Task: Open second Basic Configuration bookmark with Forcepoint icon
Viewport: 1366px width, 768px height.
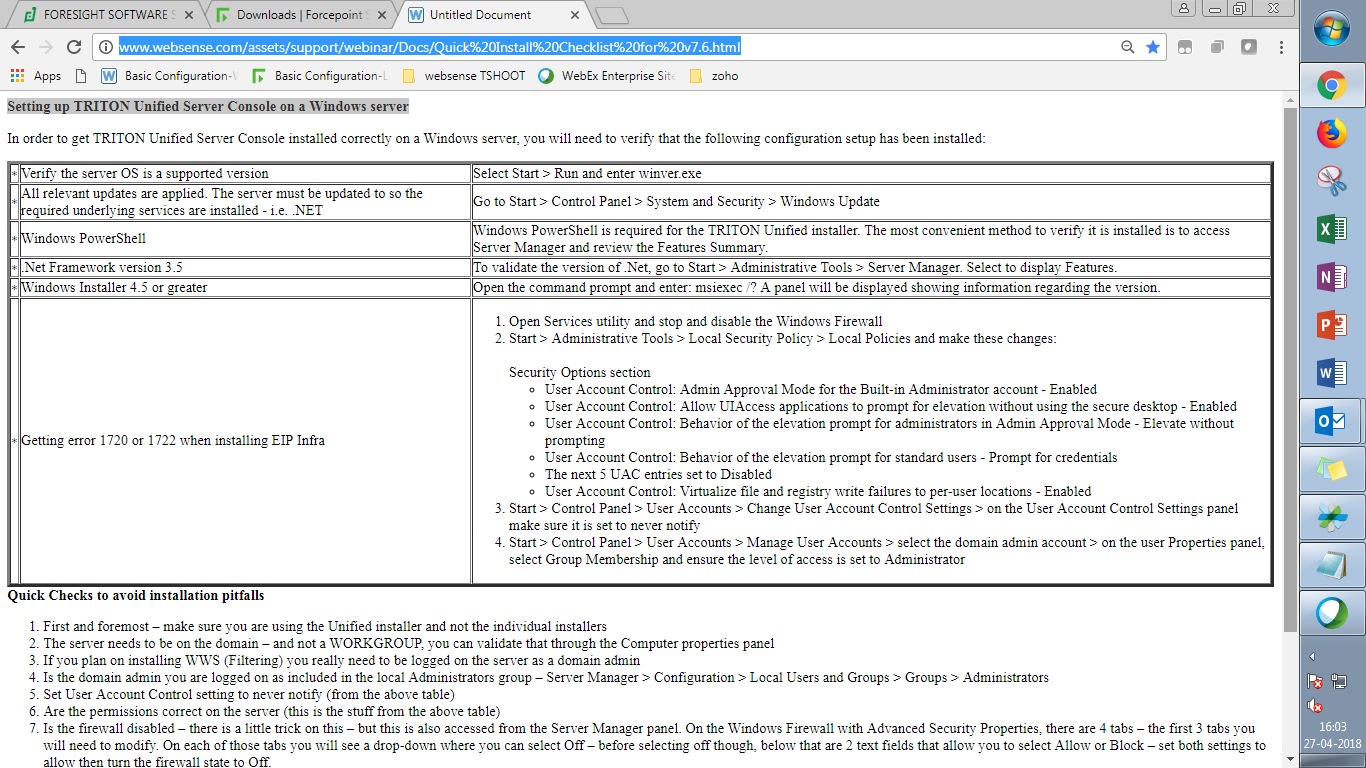Action: (320, 76)
